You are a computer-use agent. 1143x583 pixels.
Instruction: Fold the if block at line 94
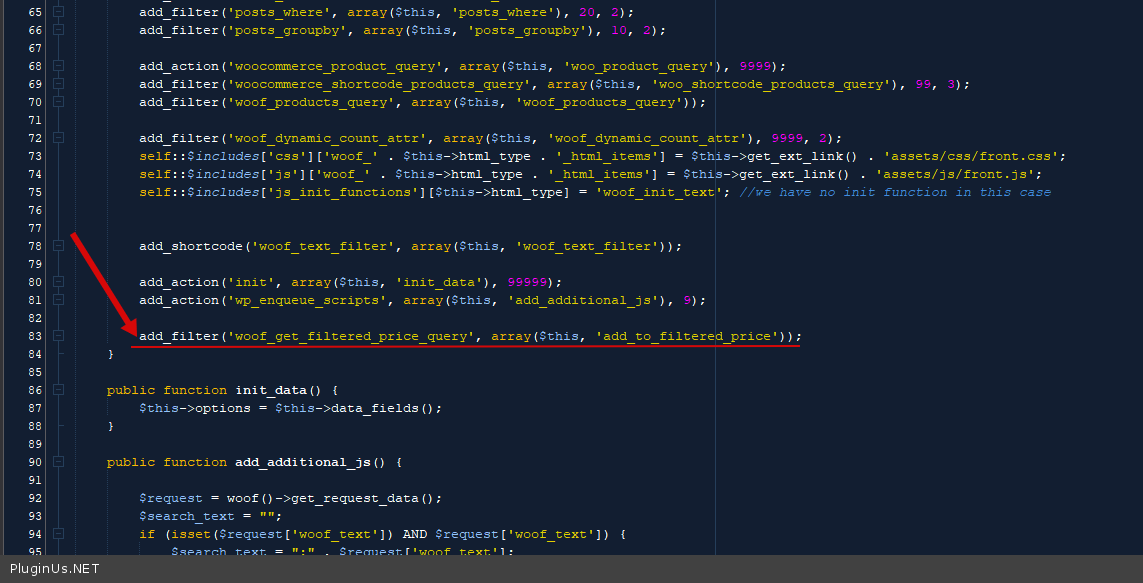(58, 534)
